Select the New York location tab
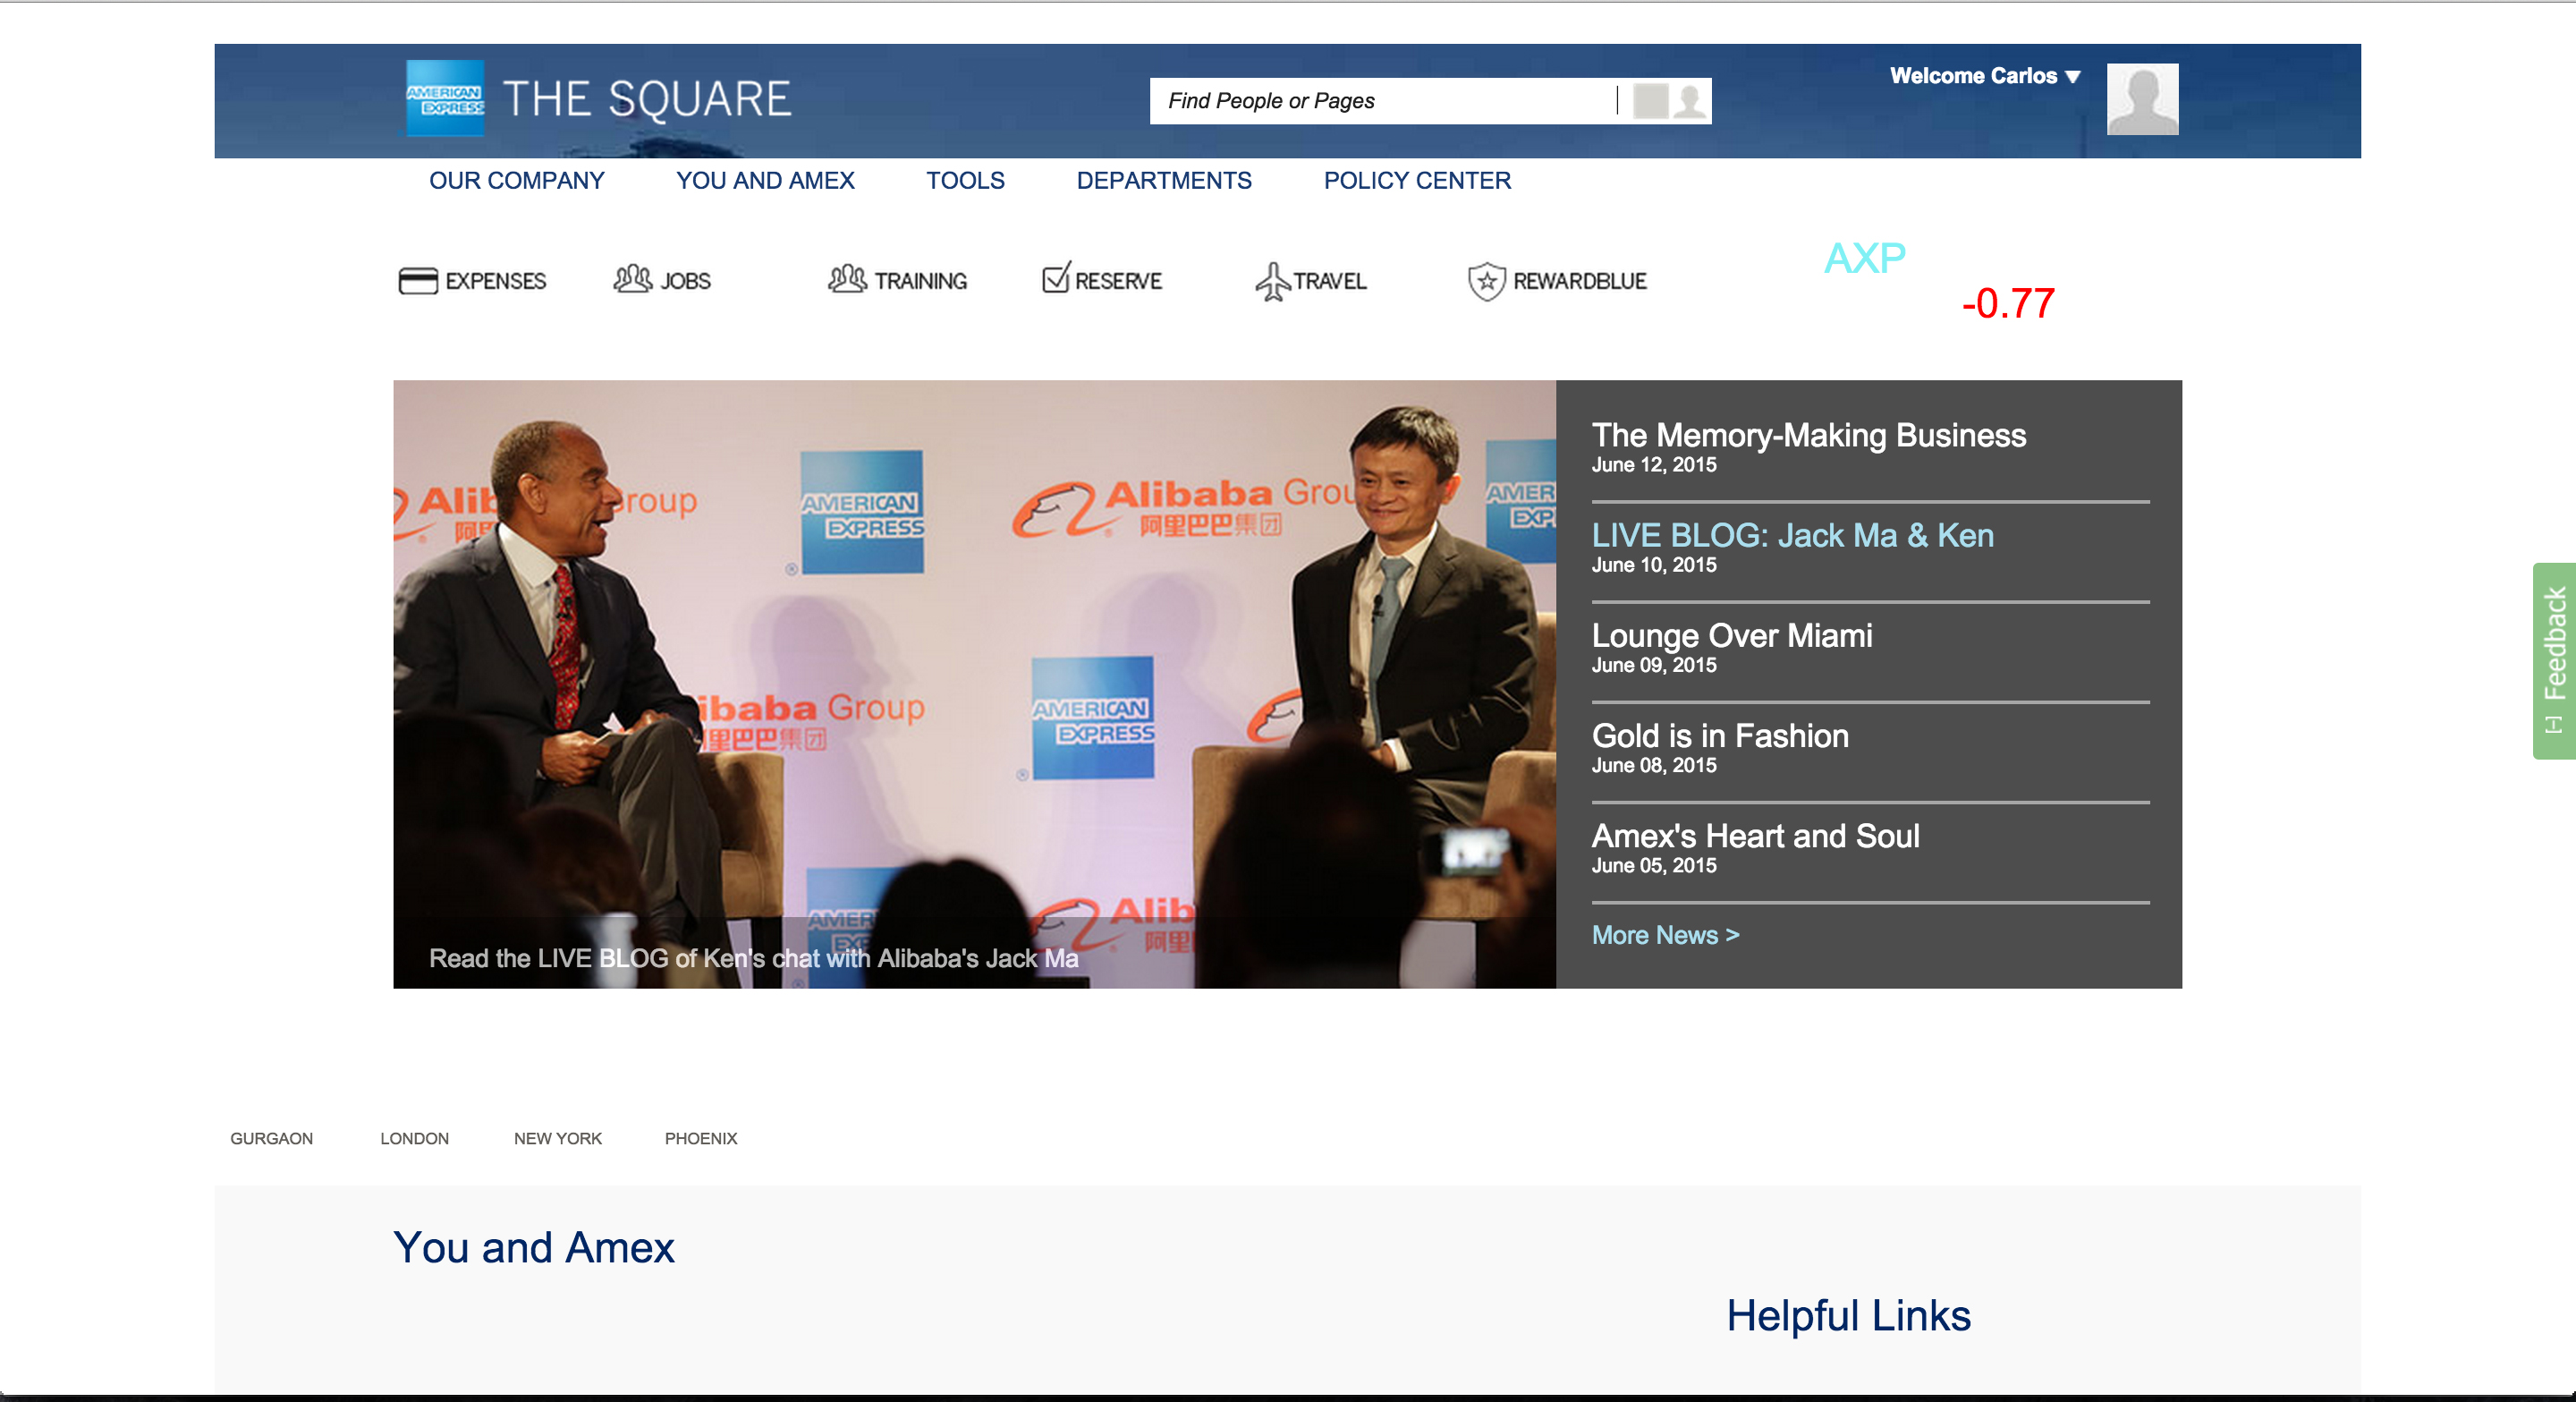Viewport: 2576px width, 1402px height. [x=558, y=1139]
